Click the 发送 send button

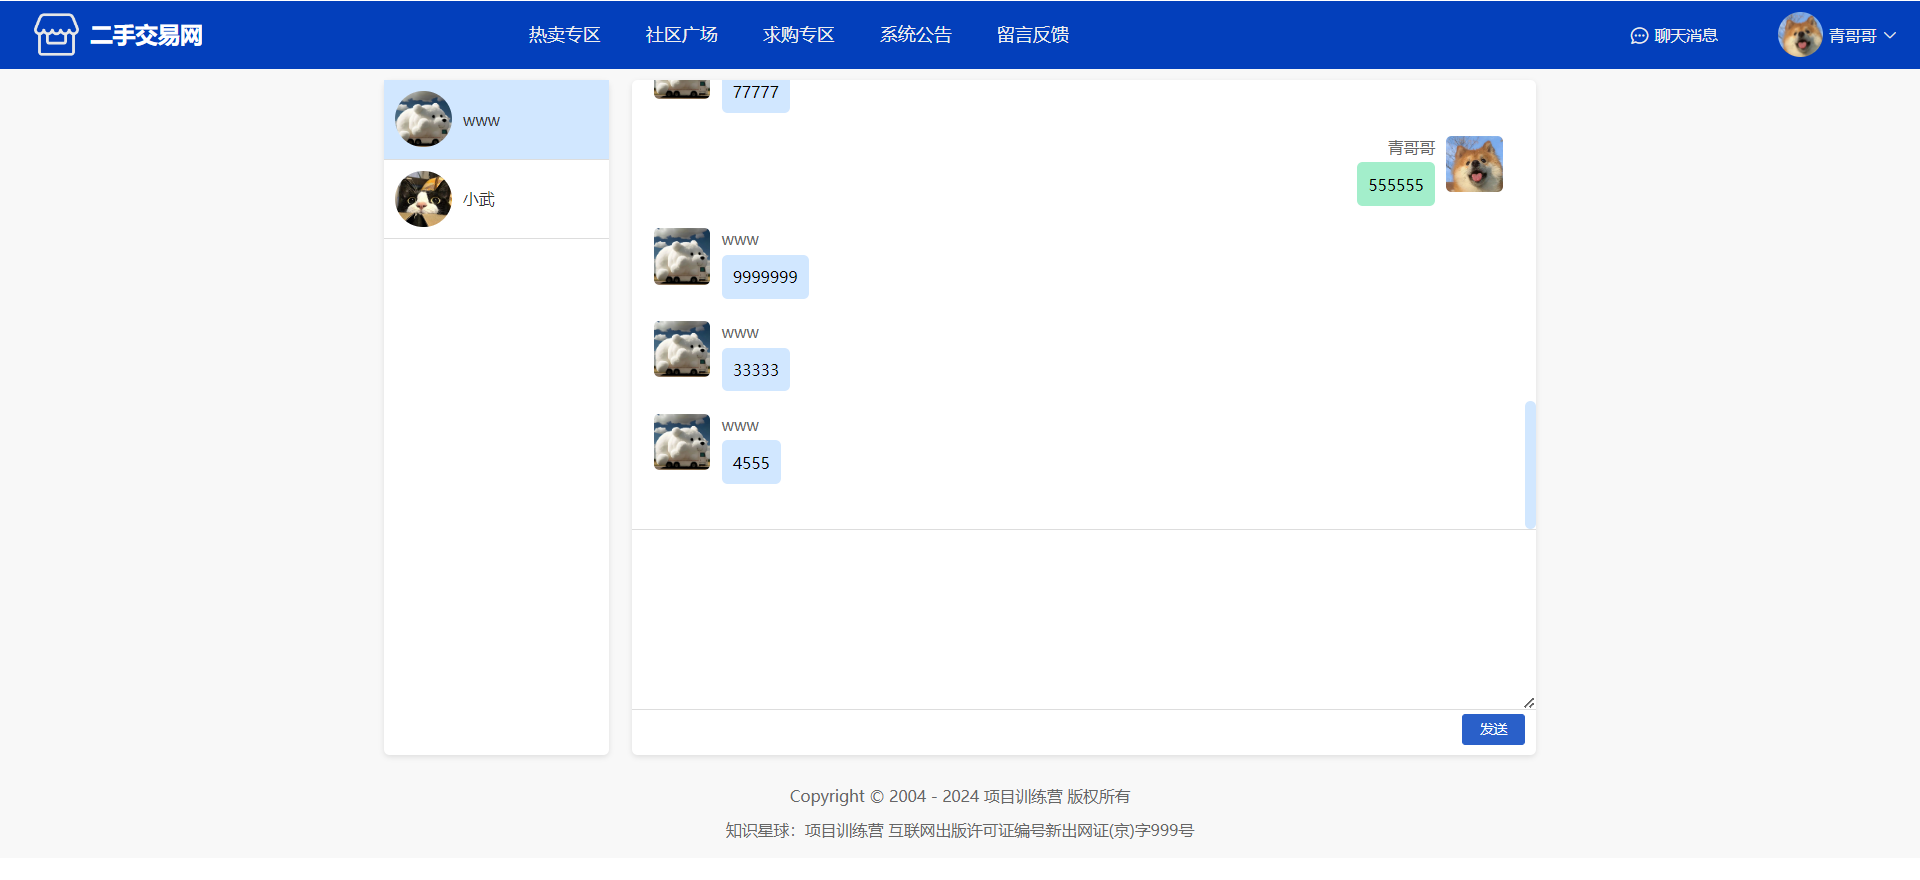pos(1493,730)
